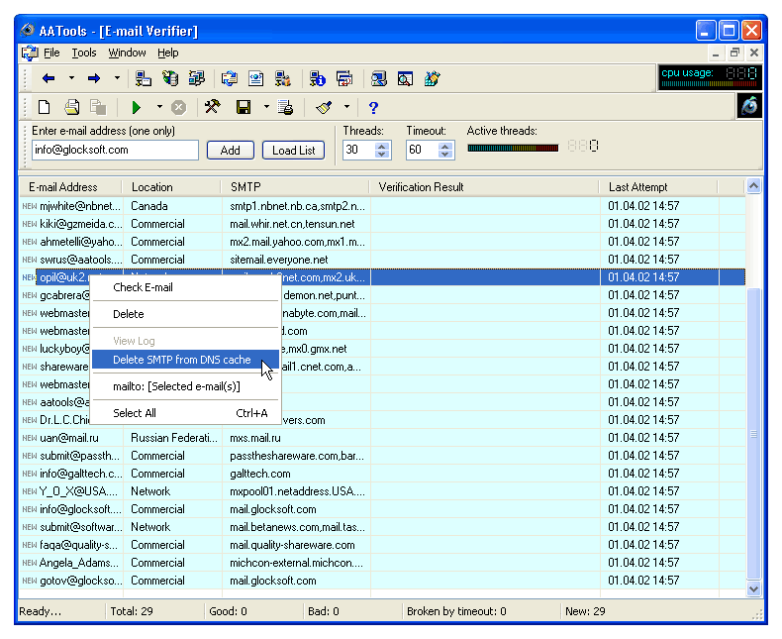Screen dimensions: 782x639
Task: Choose Select All in context menu
Action: pos(185,413)
